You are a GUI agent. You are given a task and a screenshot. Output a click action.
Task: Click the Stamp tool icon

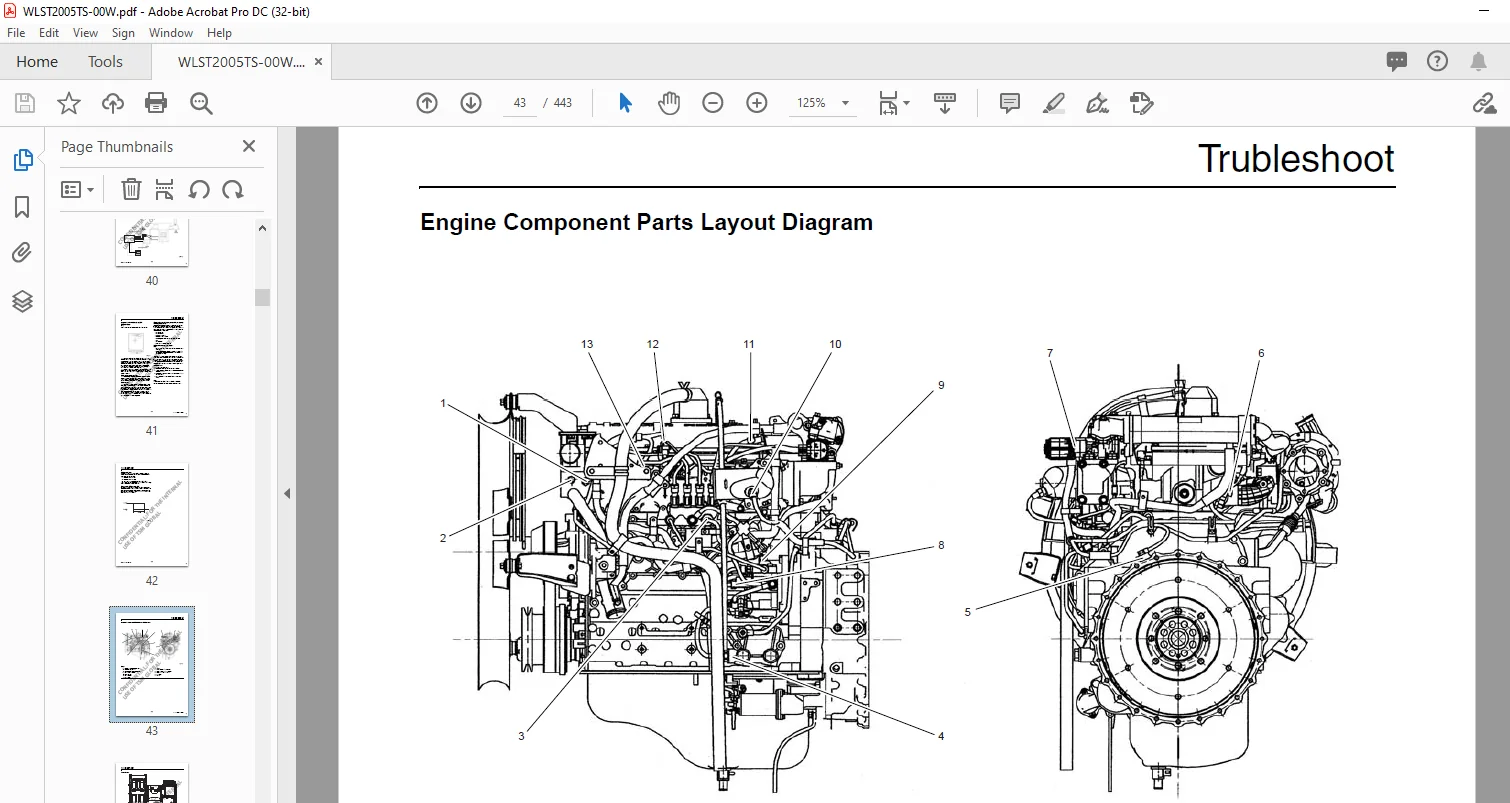pyautogui.click(x=1142, y=103)
